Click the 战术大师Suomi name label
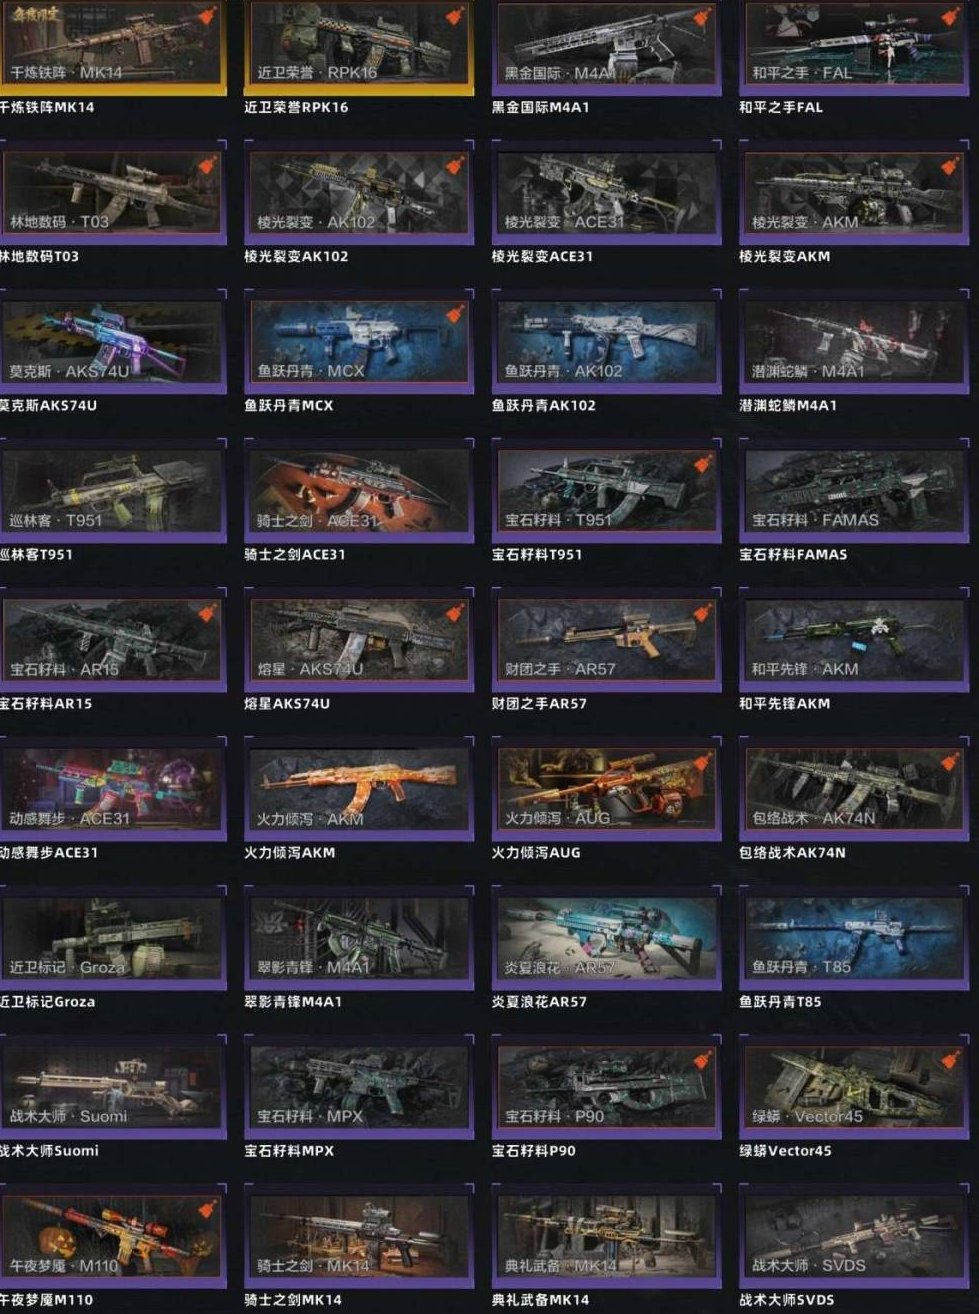 tap(49, 1151)
